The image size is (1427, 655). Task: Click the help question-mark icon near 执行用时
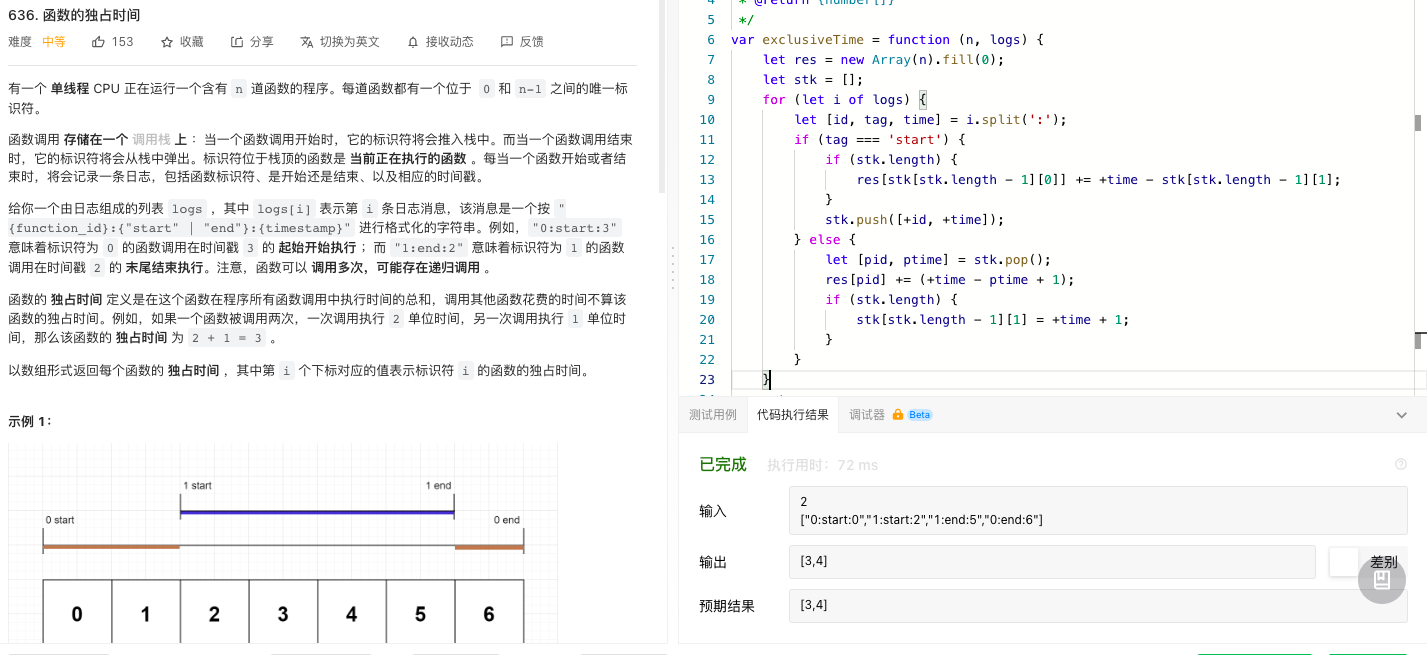click(1401, 464)
